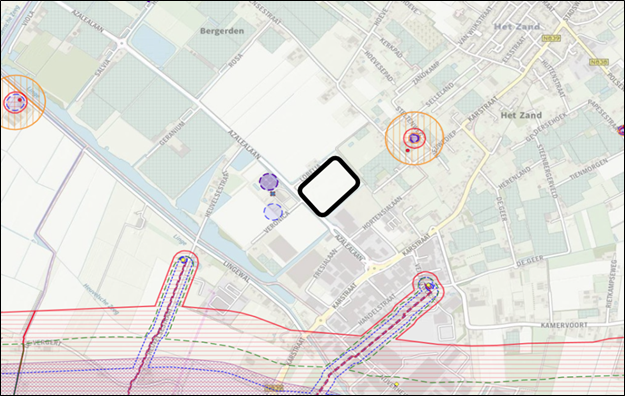This screenshot has width=625, height=396.
Task: Click the HORTENSIALAAN street label
Action: (382, 213)
